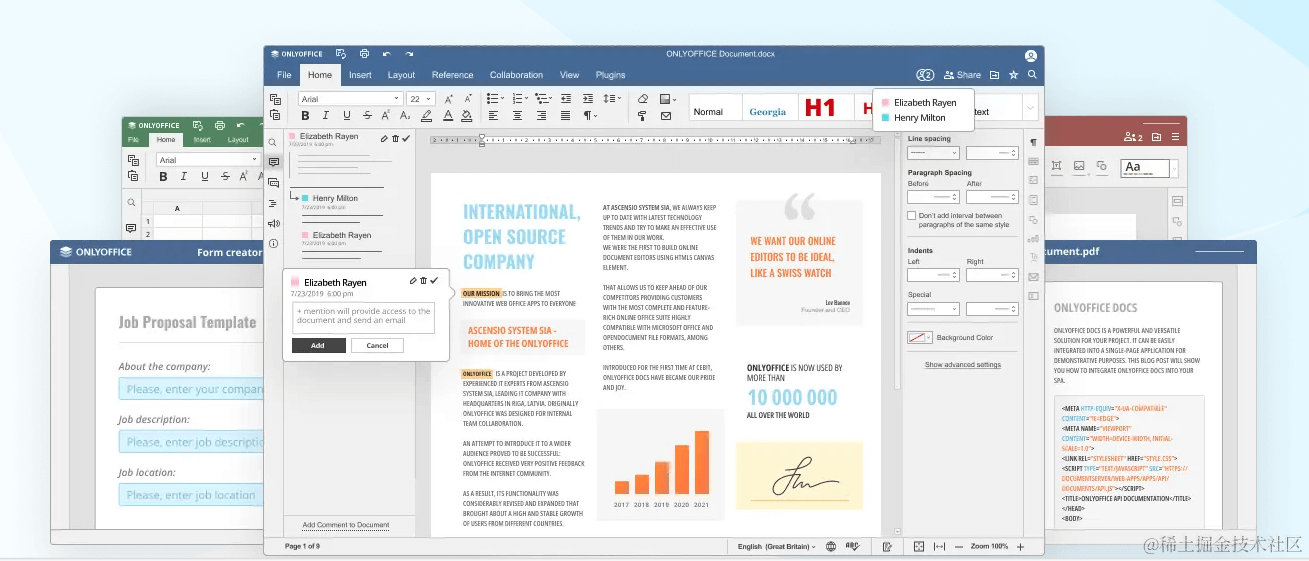Increase indent in the document toolbar

click(x=589, y=99)
